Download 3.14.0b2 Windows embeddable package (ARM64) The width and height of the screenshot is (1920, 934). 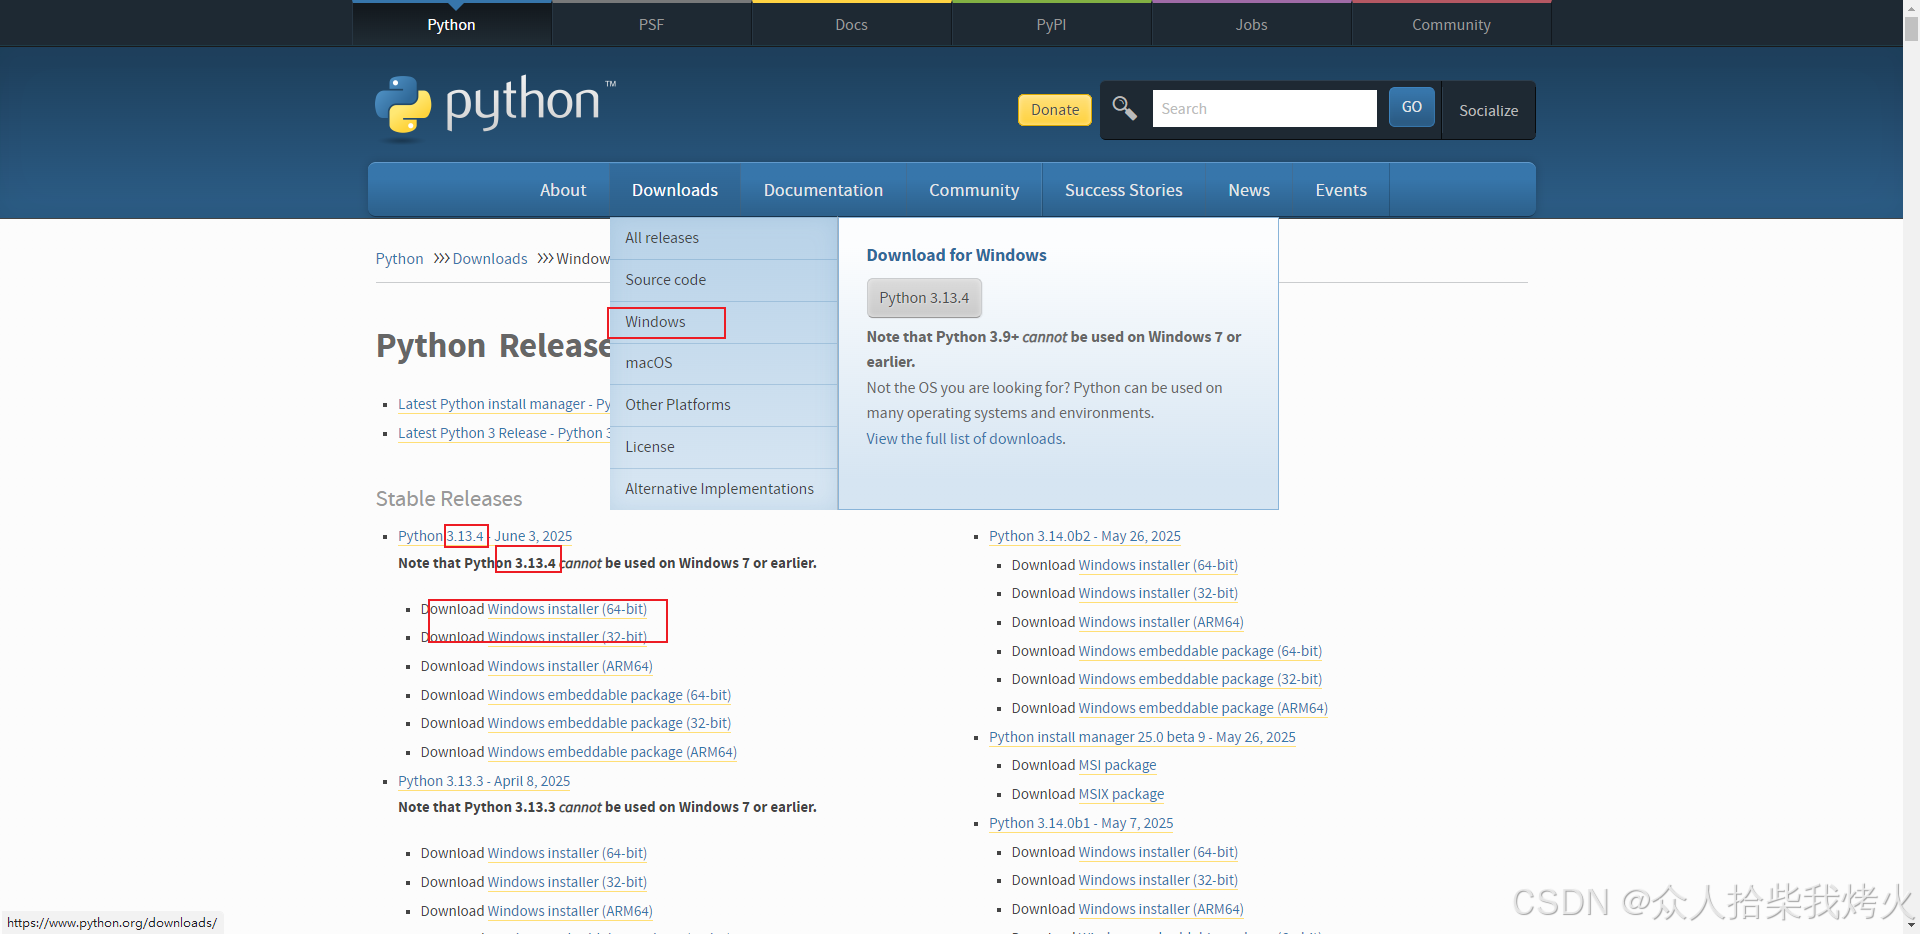tap(1203, 708)
